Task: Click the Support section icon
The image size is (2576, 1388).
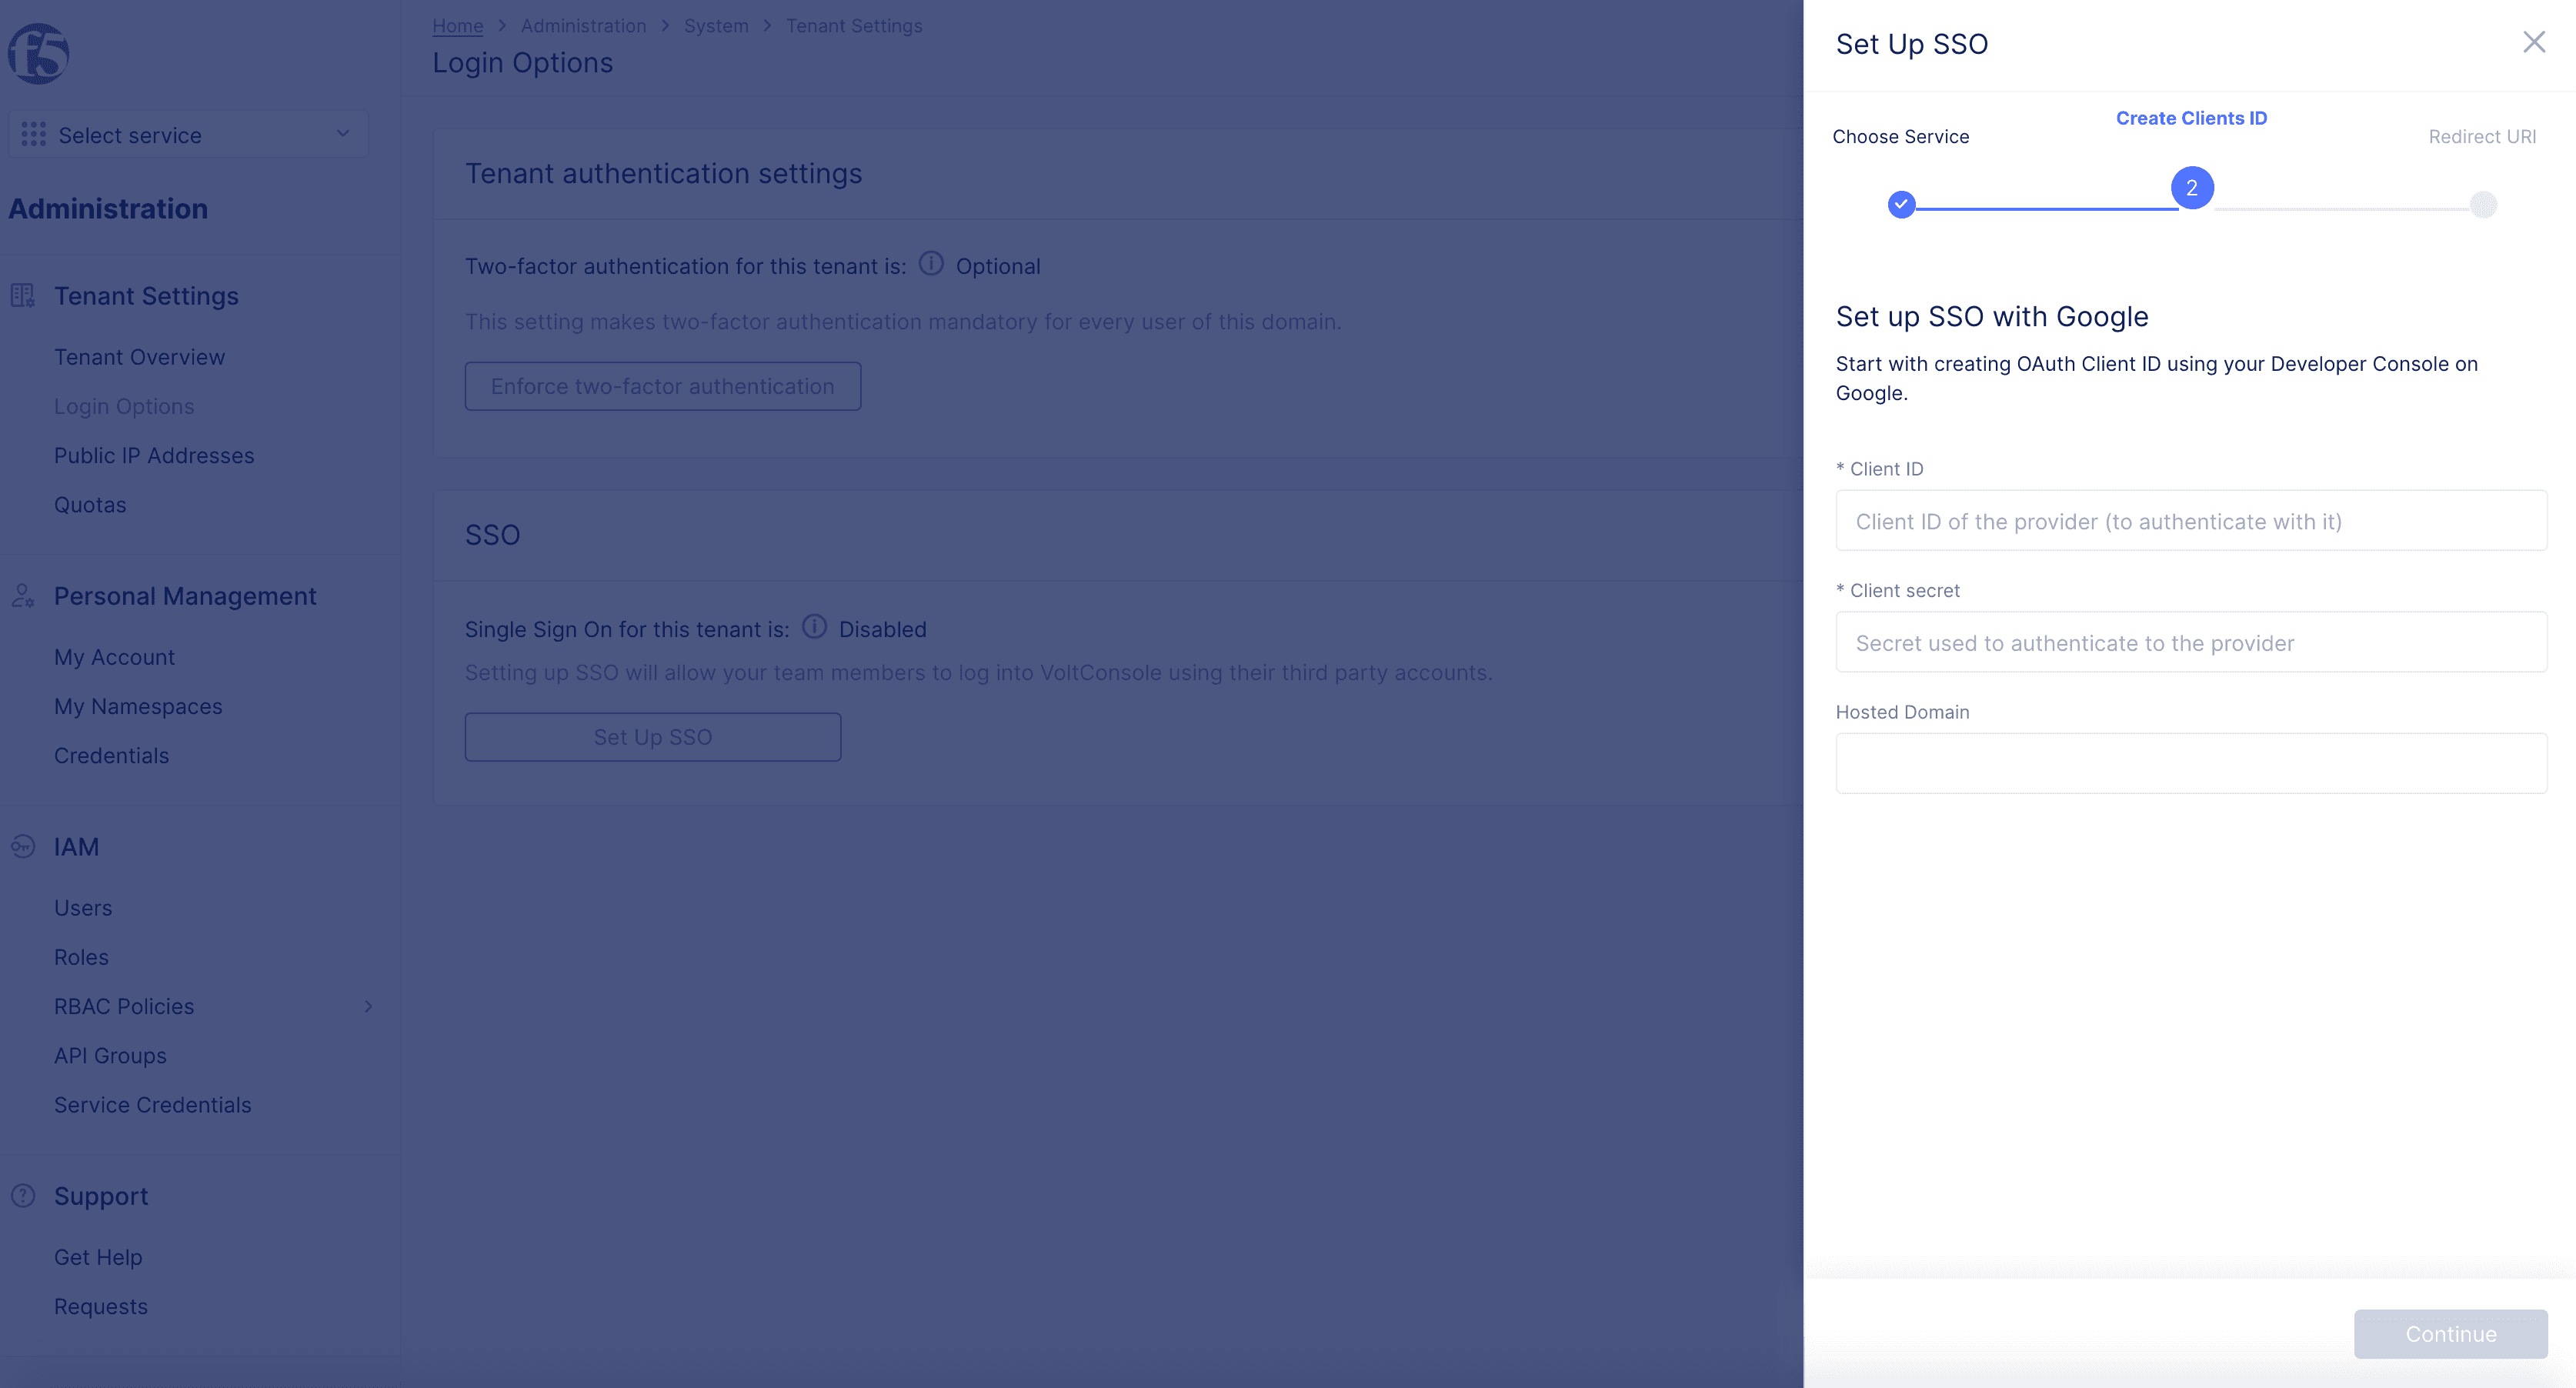Action: tap(22, 1195)
